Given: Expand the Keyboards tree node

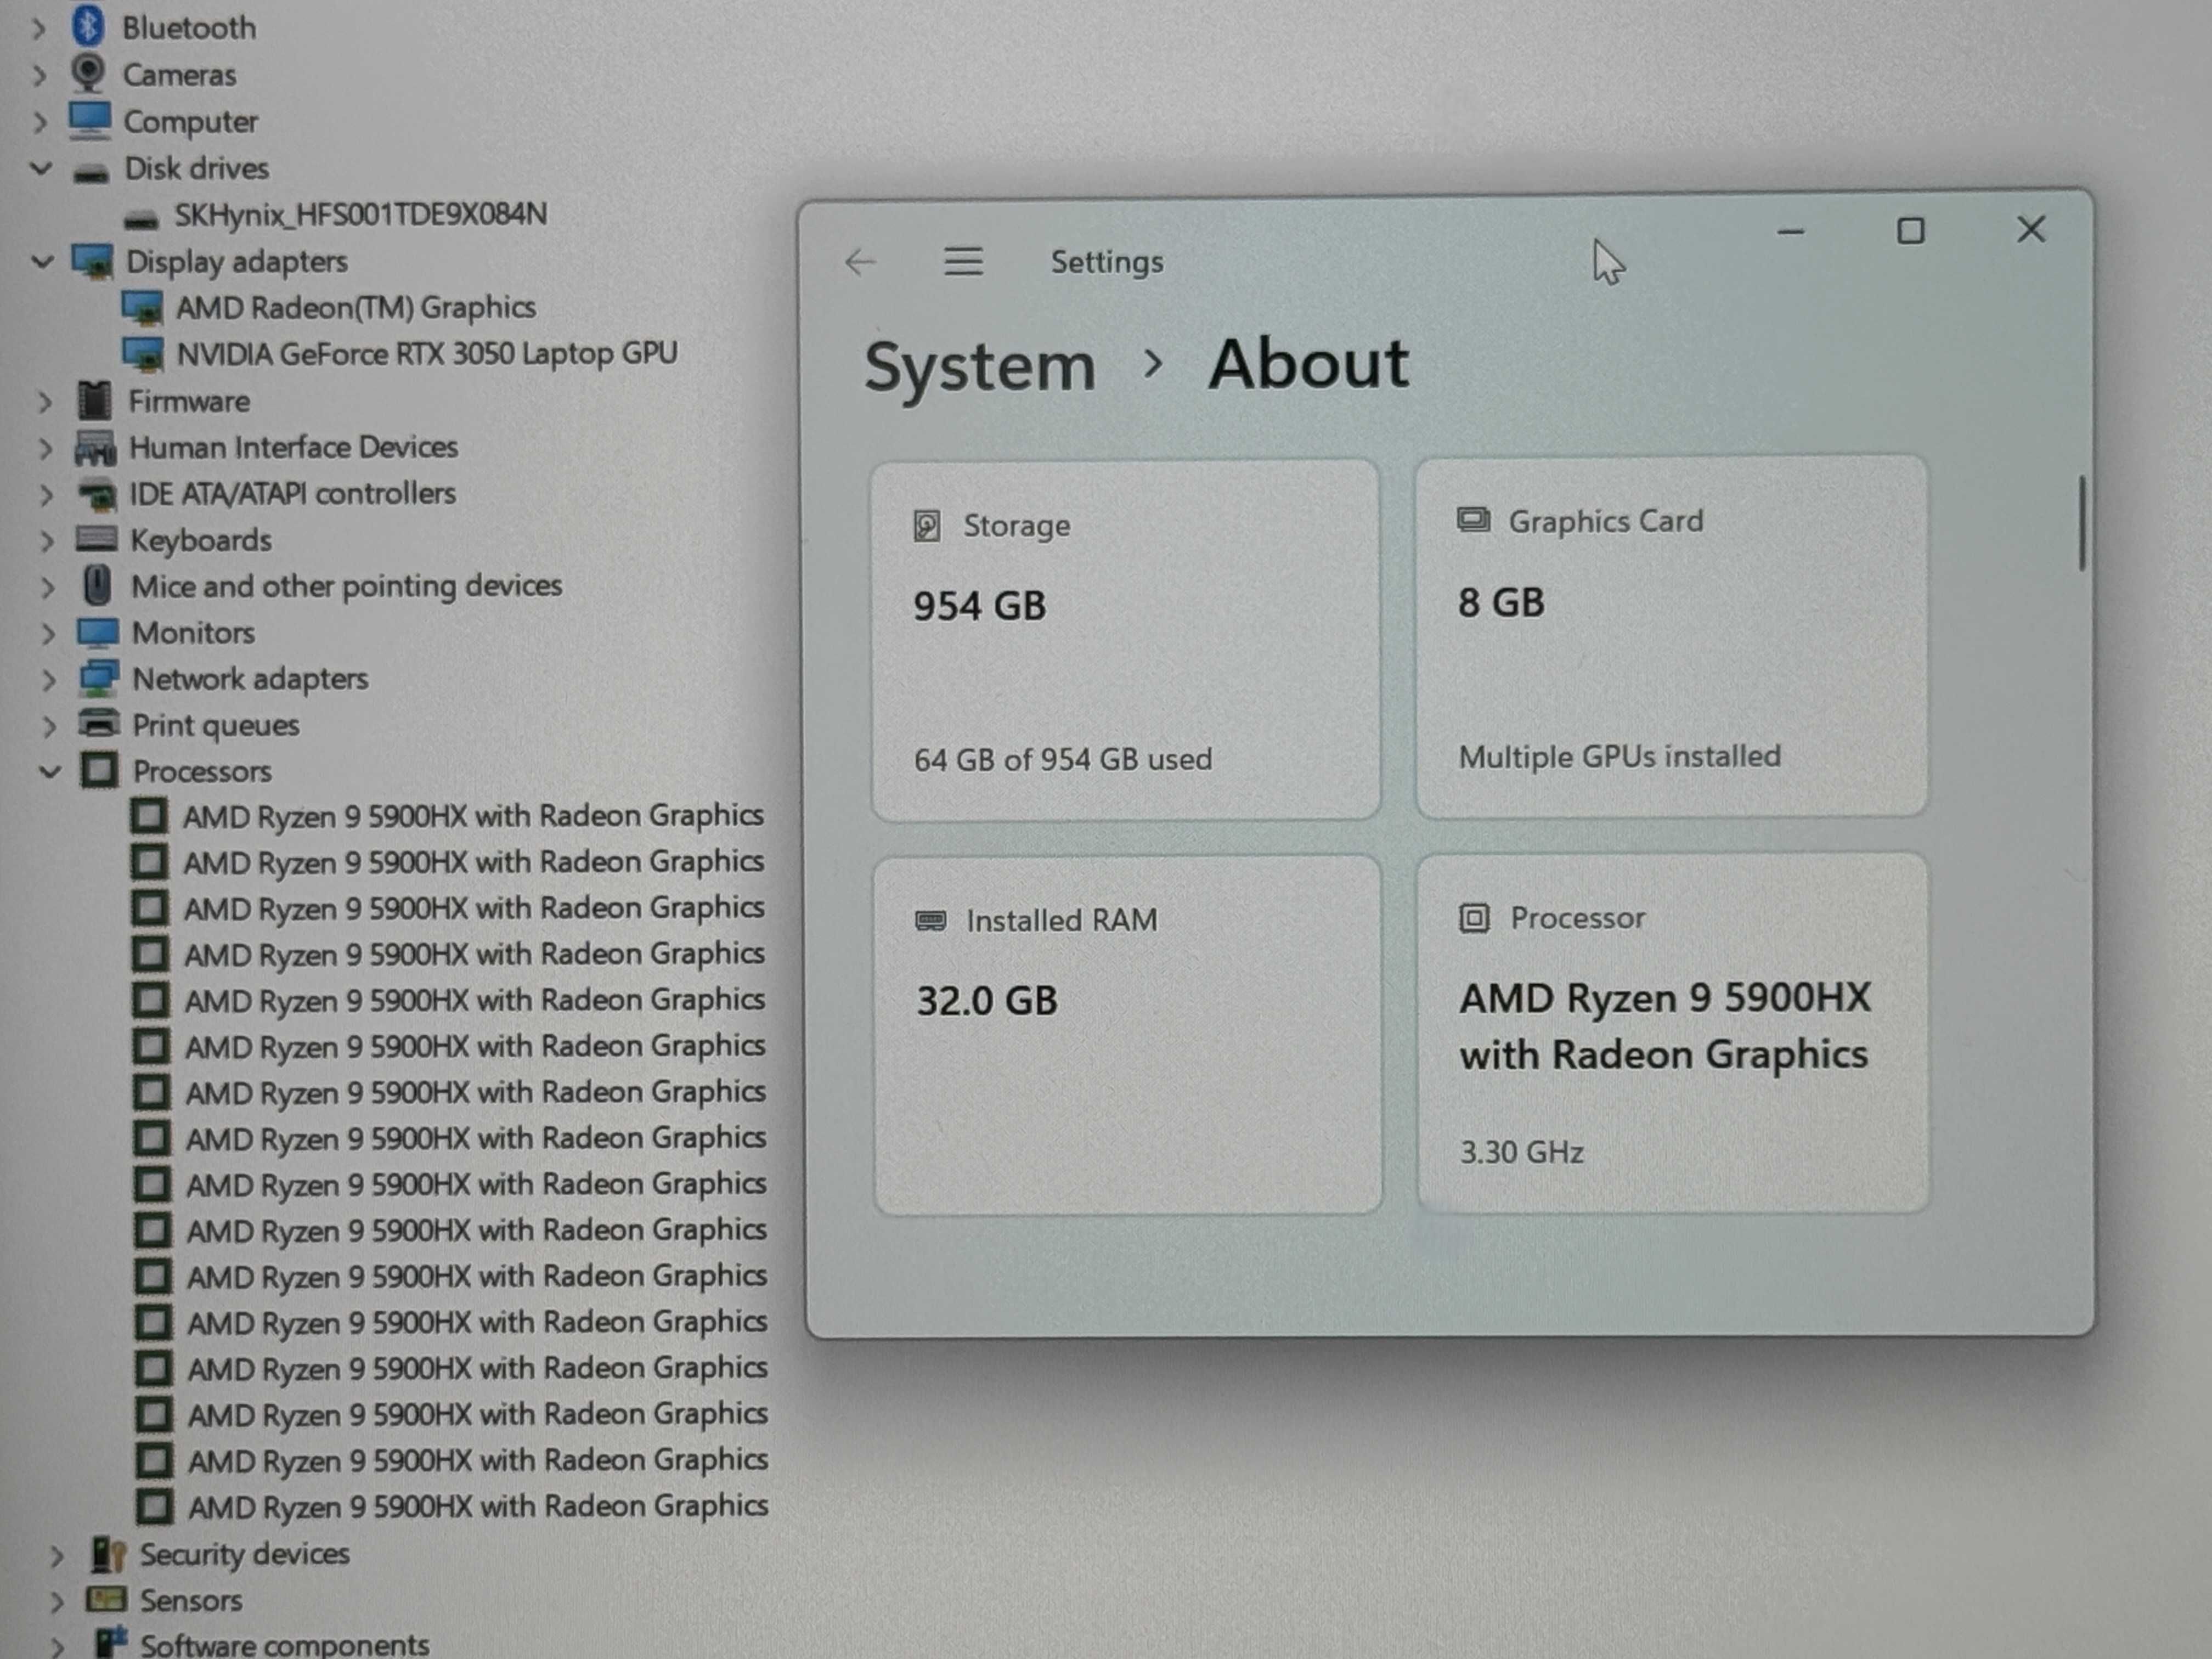Looking at the screenshot, I should [46, 541].
